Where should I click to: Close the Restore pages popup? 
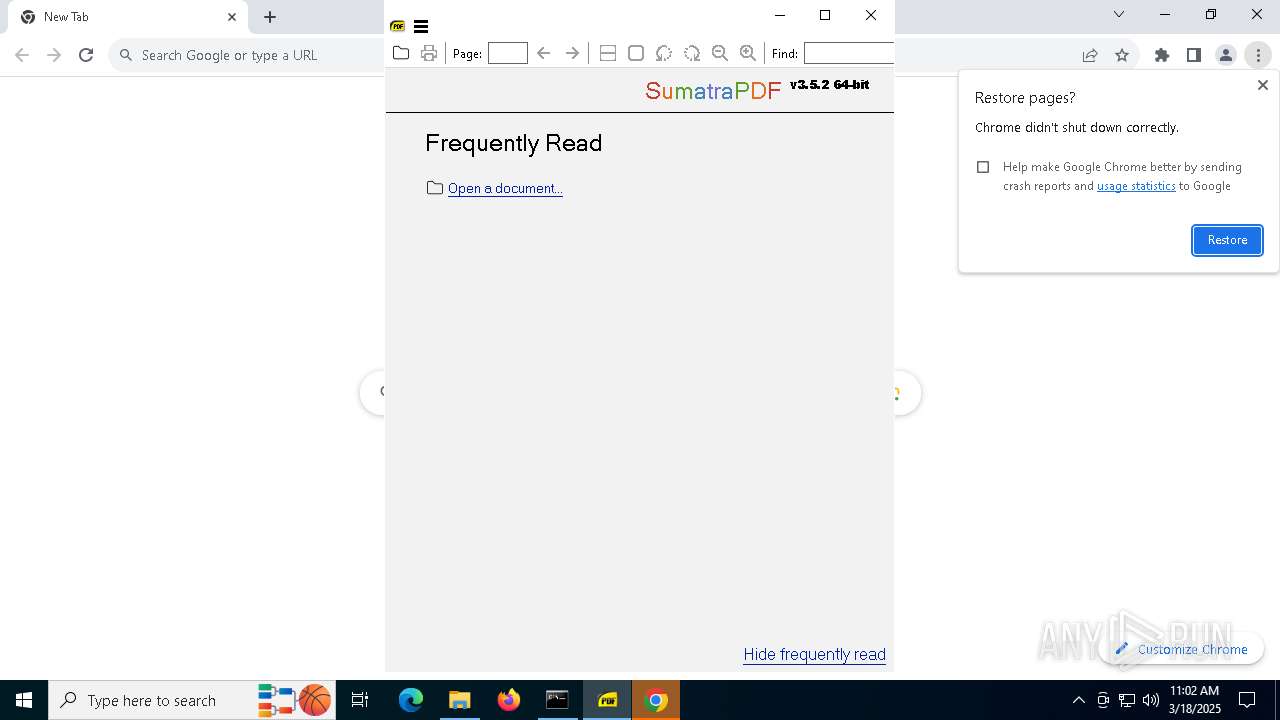point(1262,86)
